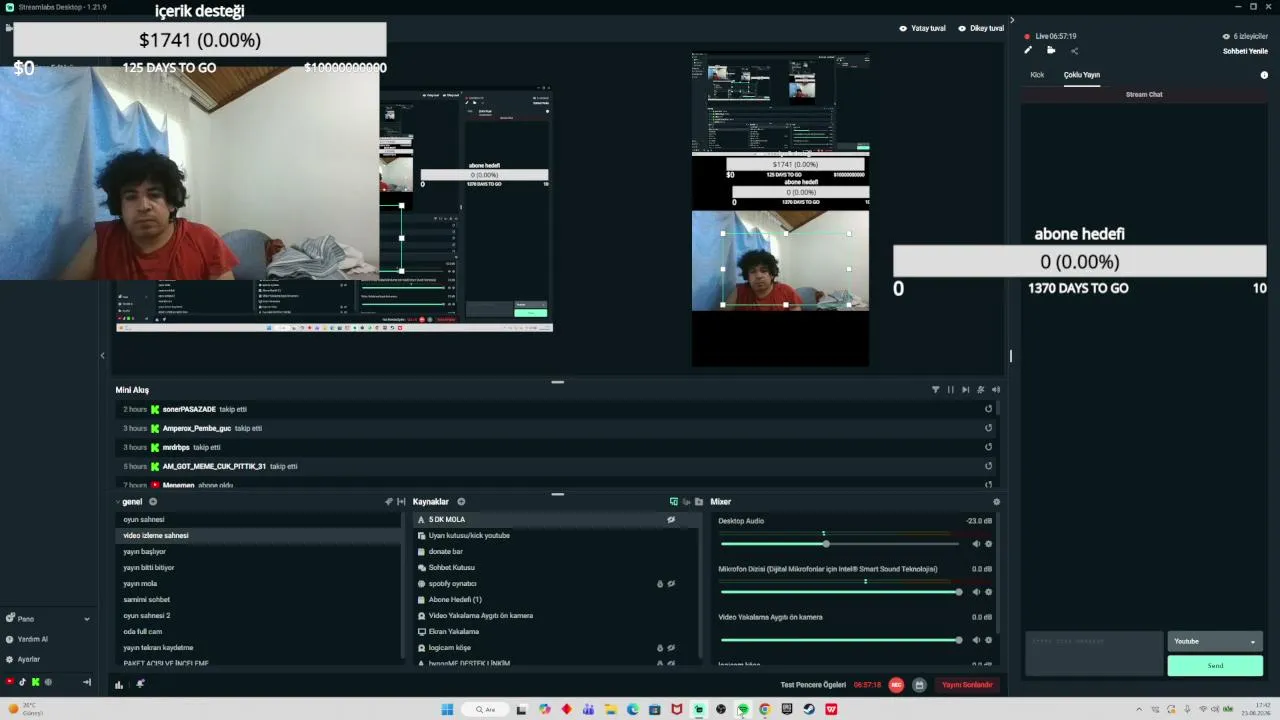Open the scene transitions icon in scenes header
This screenshot has height=720, width=1280.
(389, 502)
